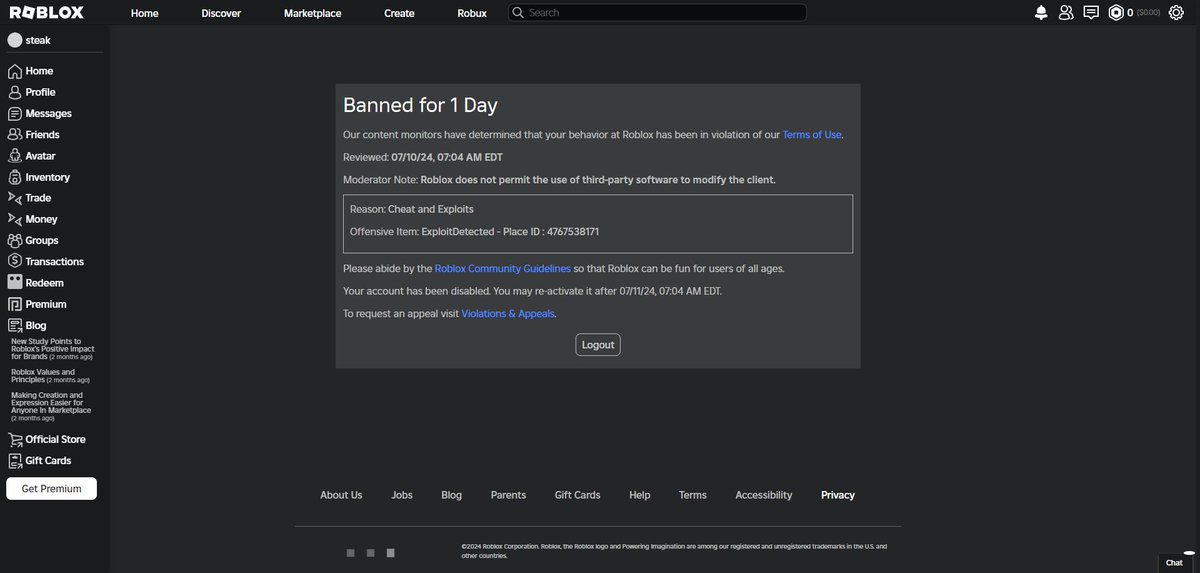Open blog post Making Creation and Expression Easier
The width and height of the screenshot is (1200, 573).
(x=52, y=406)
